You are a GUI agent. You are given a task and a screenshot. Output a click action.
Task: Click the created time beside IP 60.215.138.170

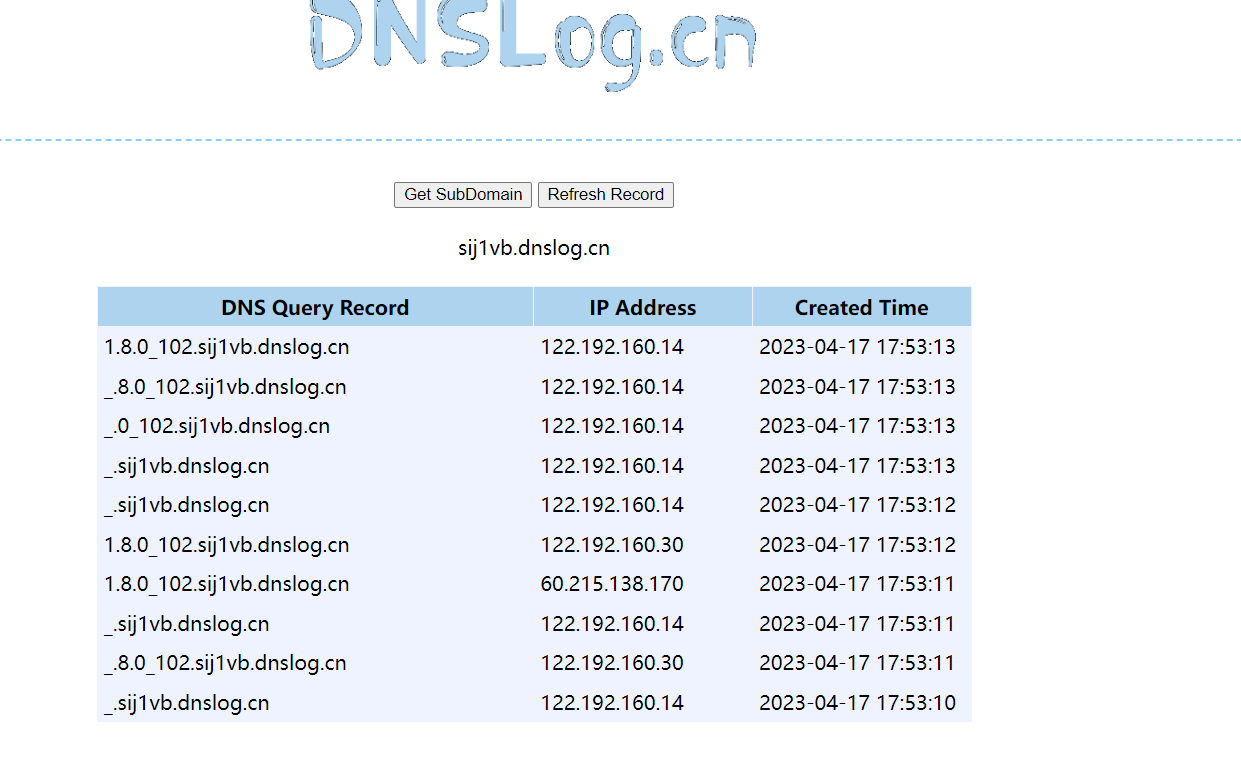(857, 585)
